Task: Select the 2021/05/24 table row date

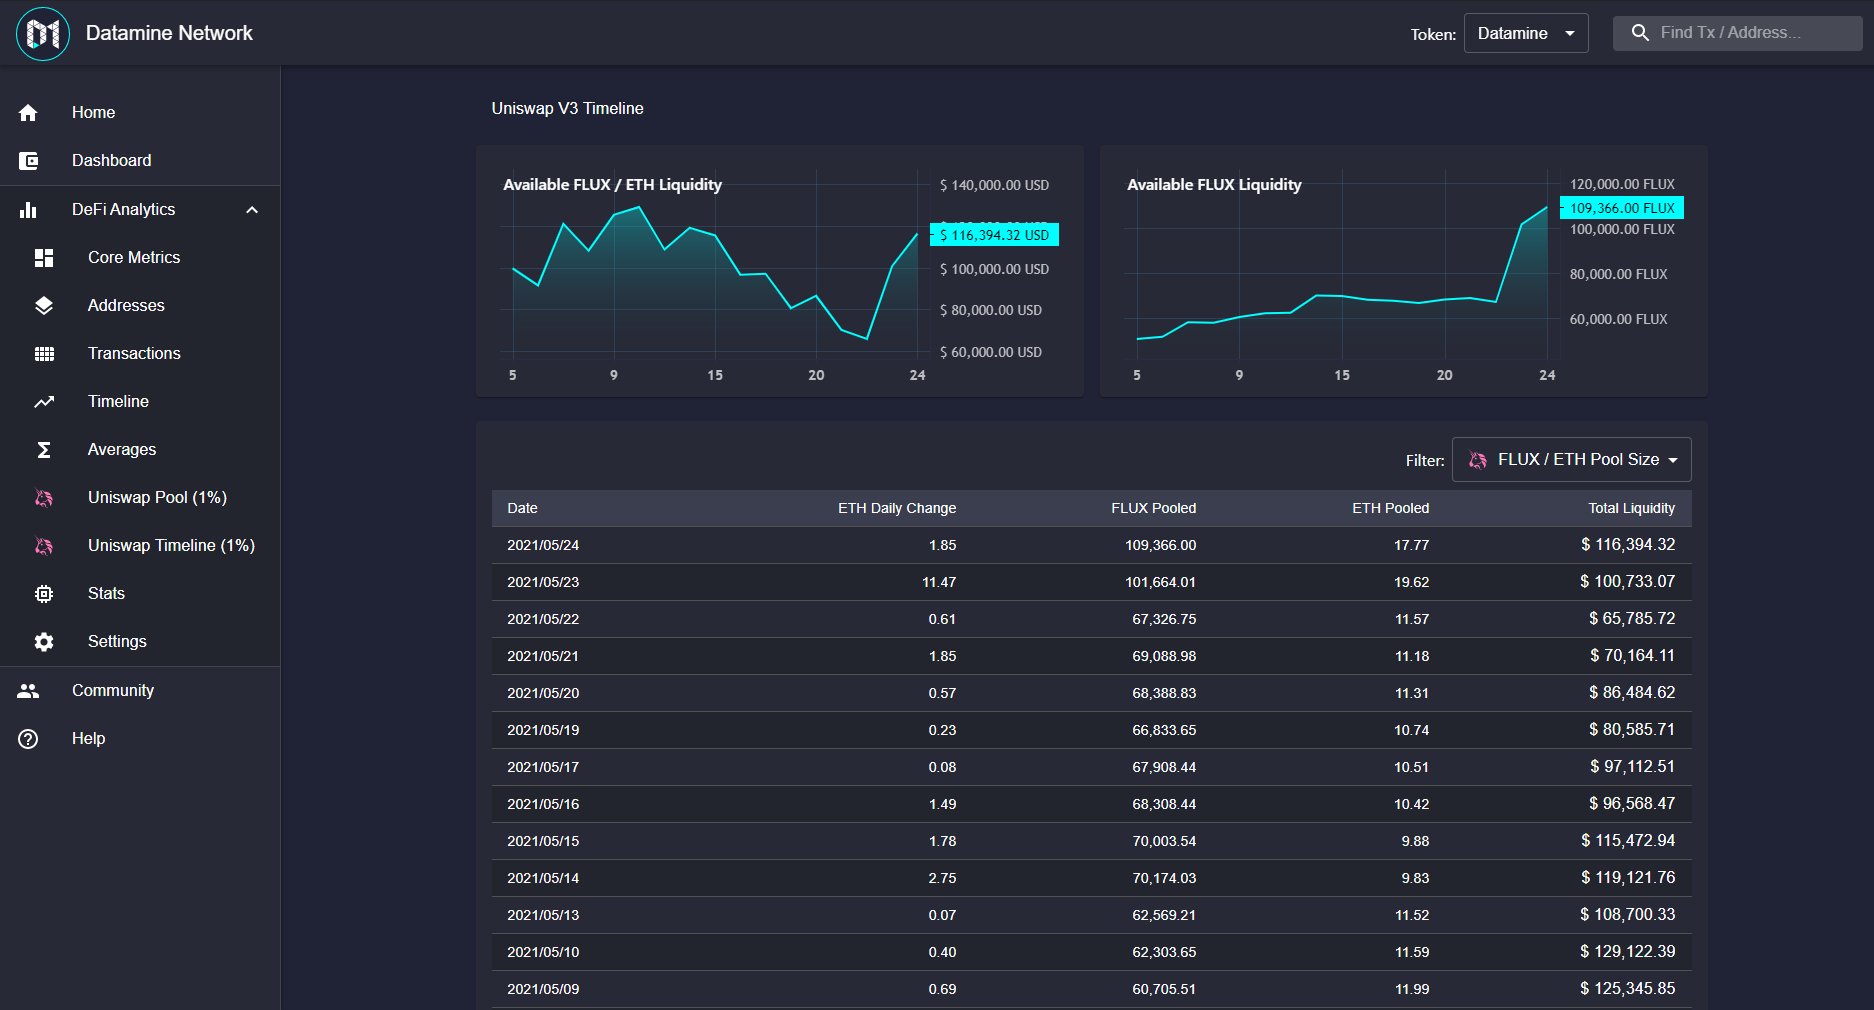Action: pos(543,546)
